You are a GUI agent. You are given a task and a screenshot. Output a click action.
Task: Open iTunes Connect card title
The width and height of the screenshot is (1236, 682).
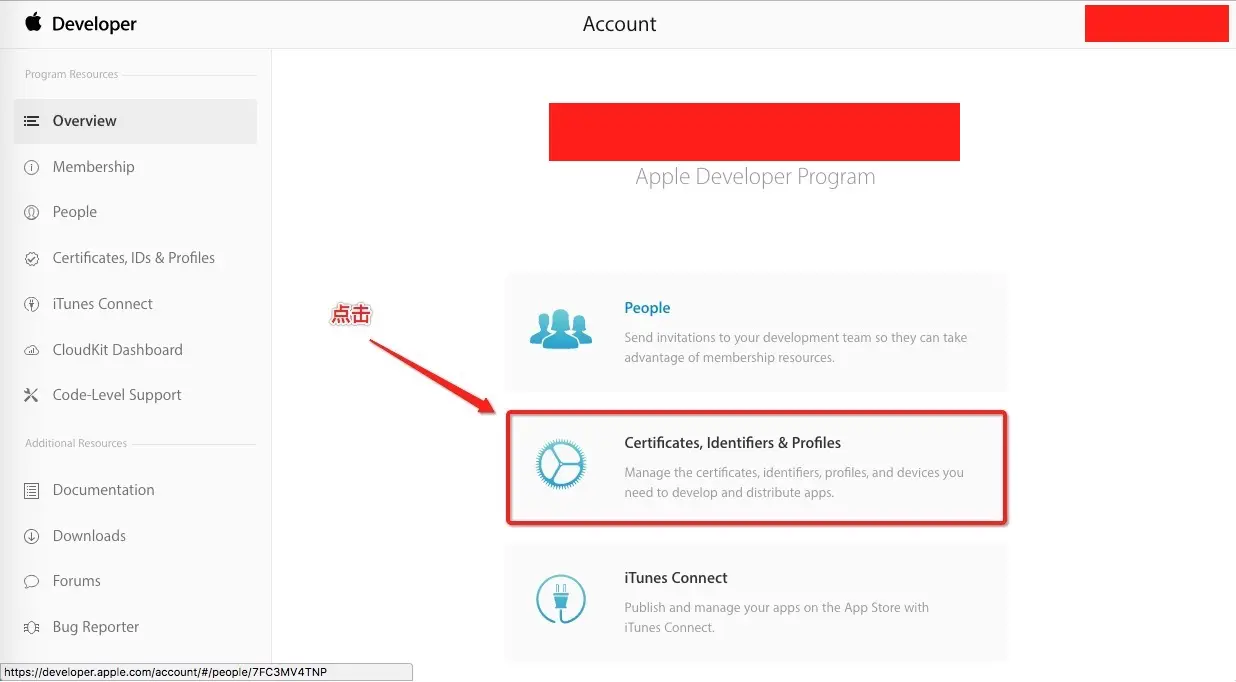(676, 578)
